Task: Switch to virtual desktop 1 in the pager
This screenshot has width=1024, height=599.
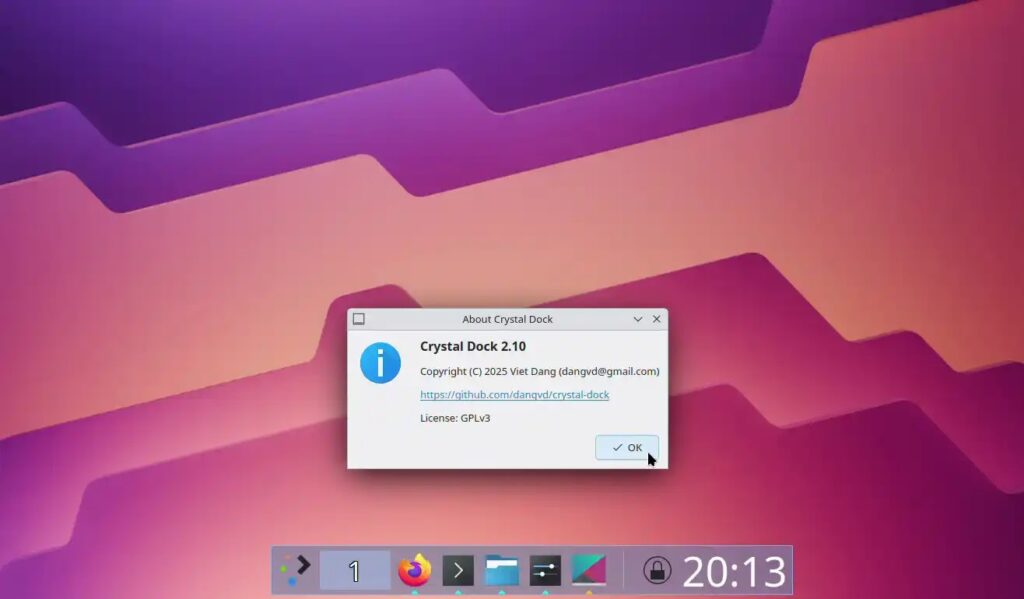Action: (x=353, y=571)
